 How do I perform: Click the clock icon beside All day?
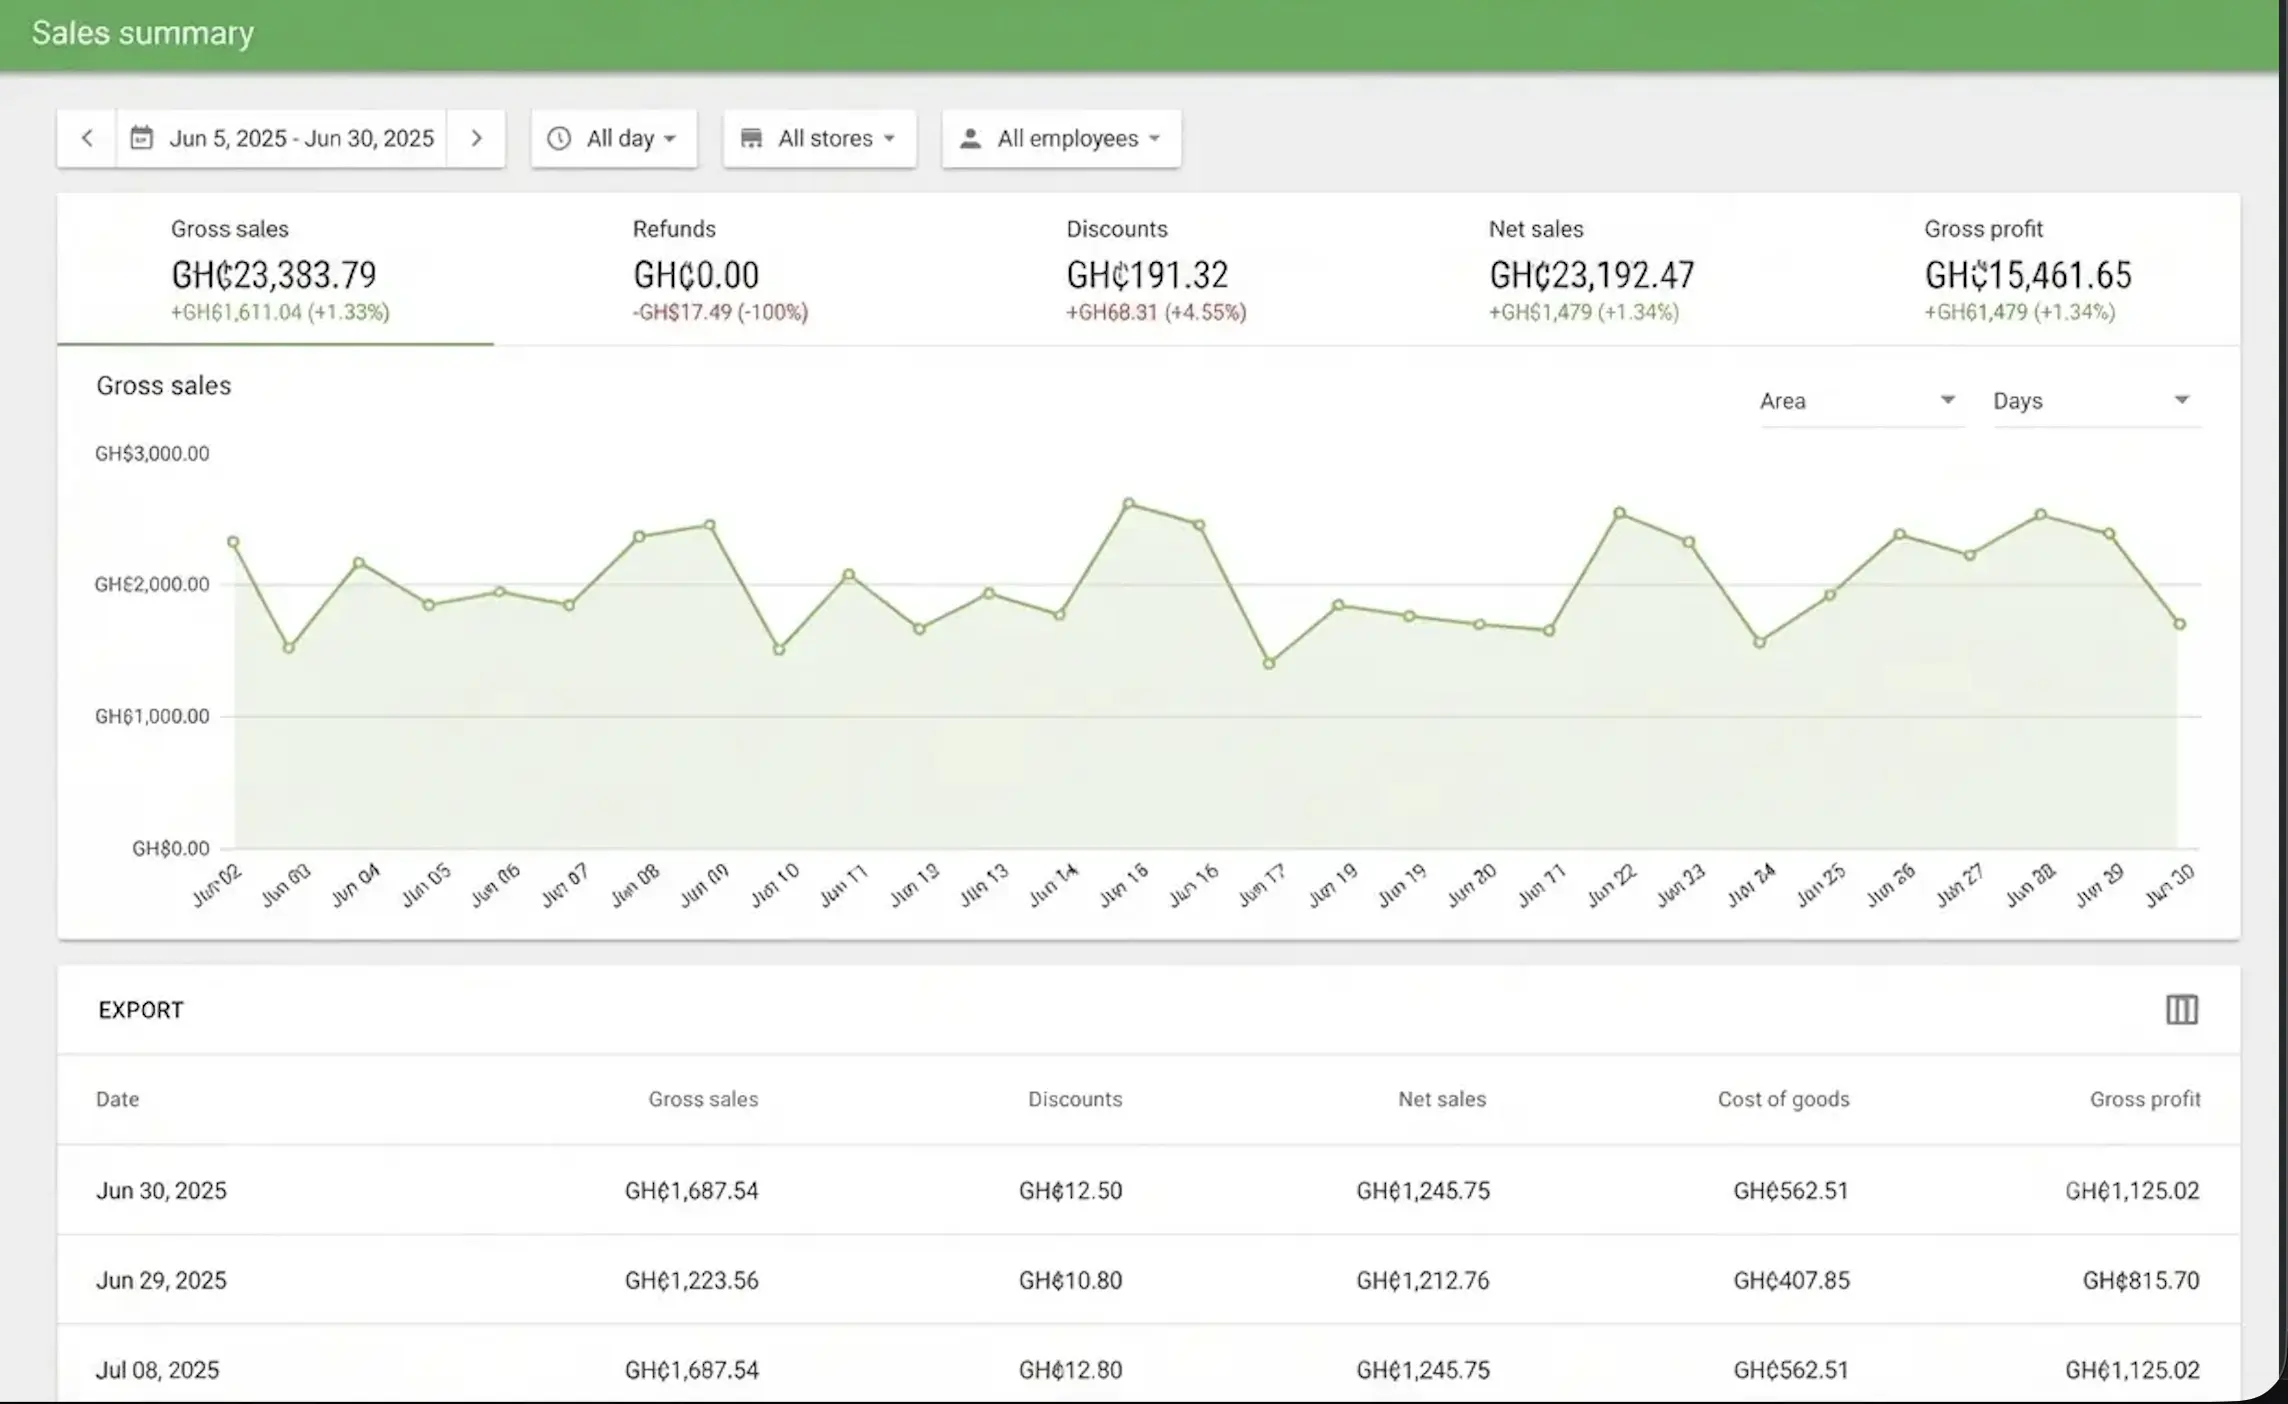coord(559,138)
